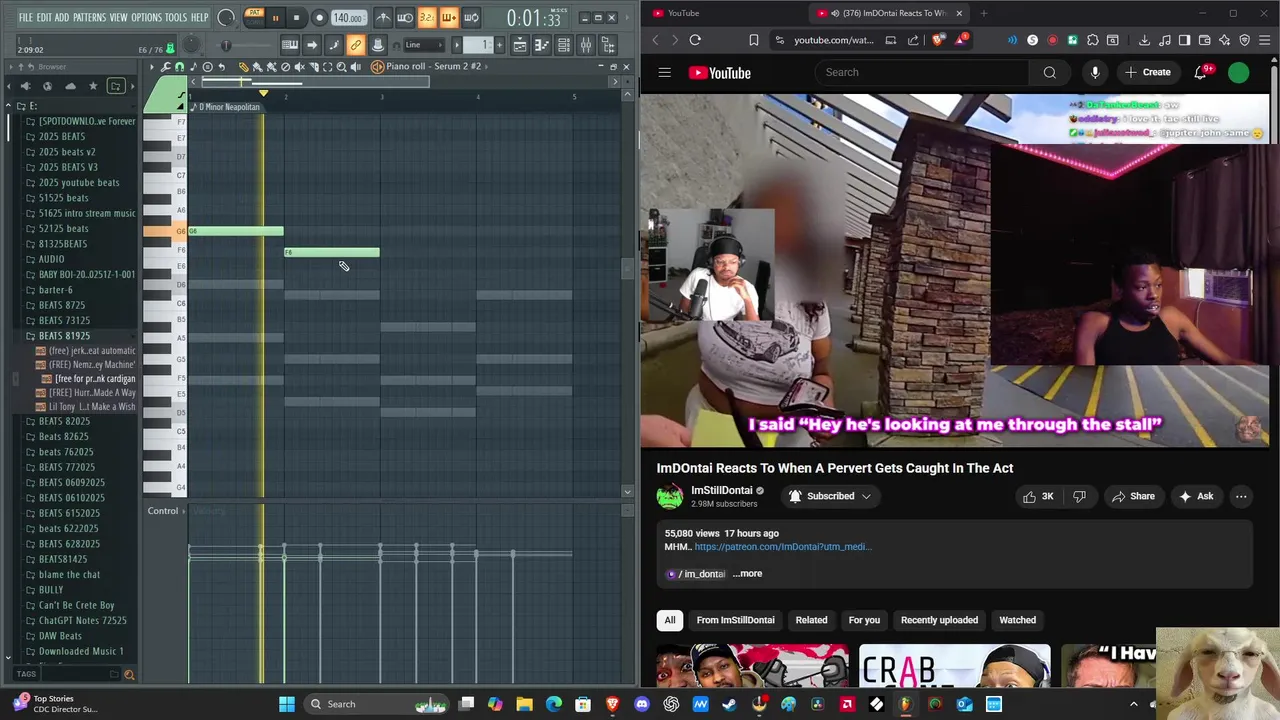
Task: Click the browser search magnifier icon
Action: pos(129,675)
